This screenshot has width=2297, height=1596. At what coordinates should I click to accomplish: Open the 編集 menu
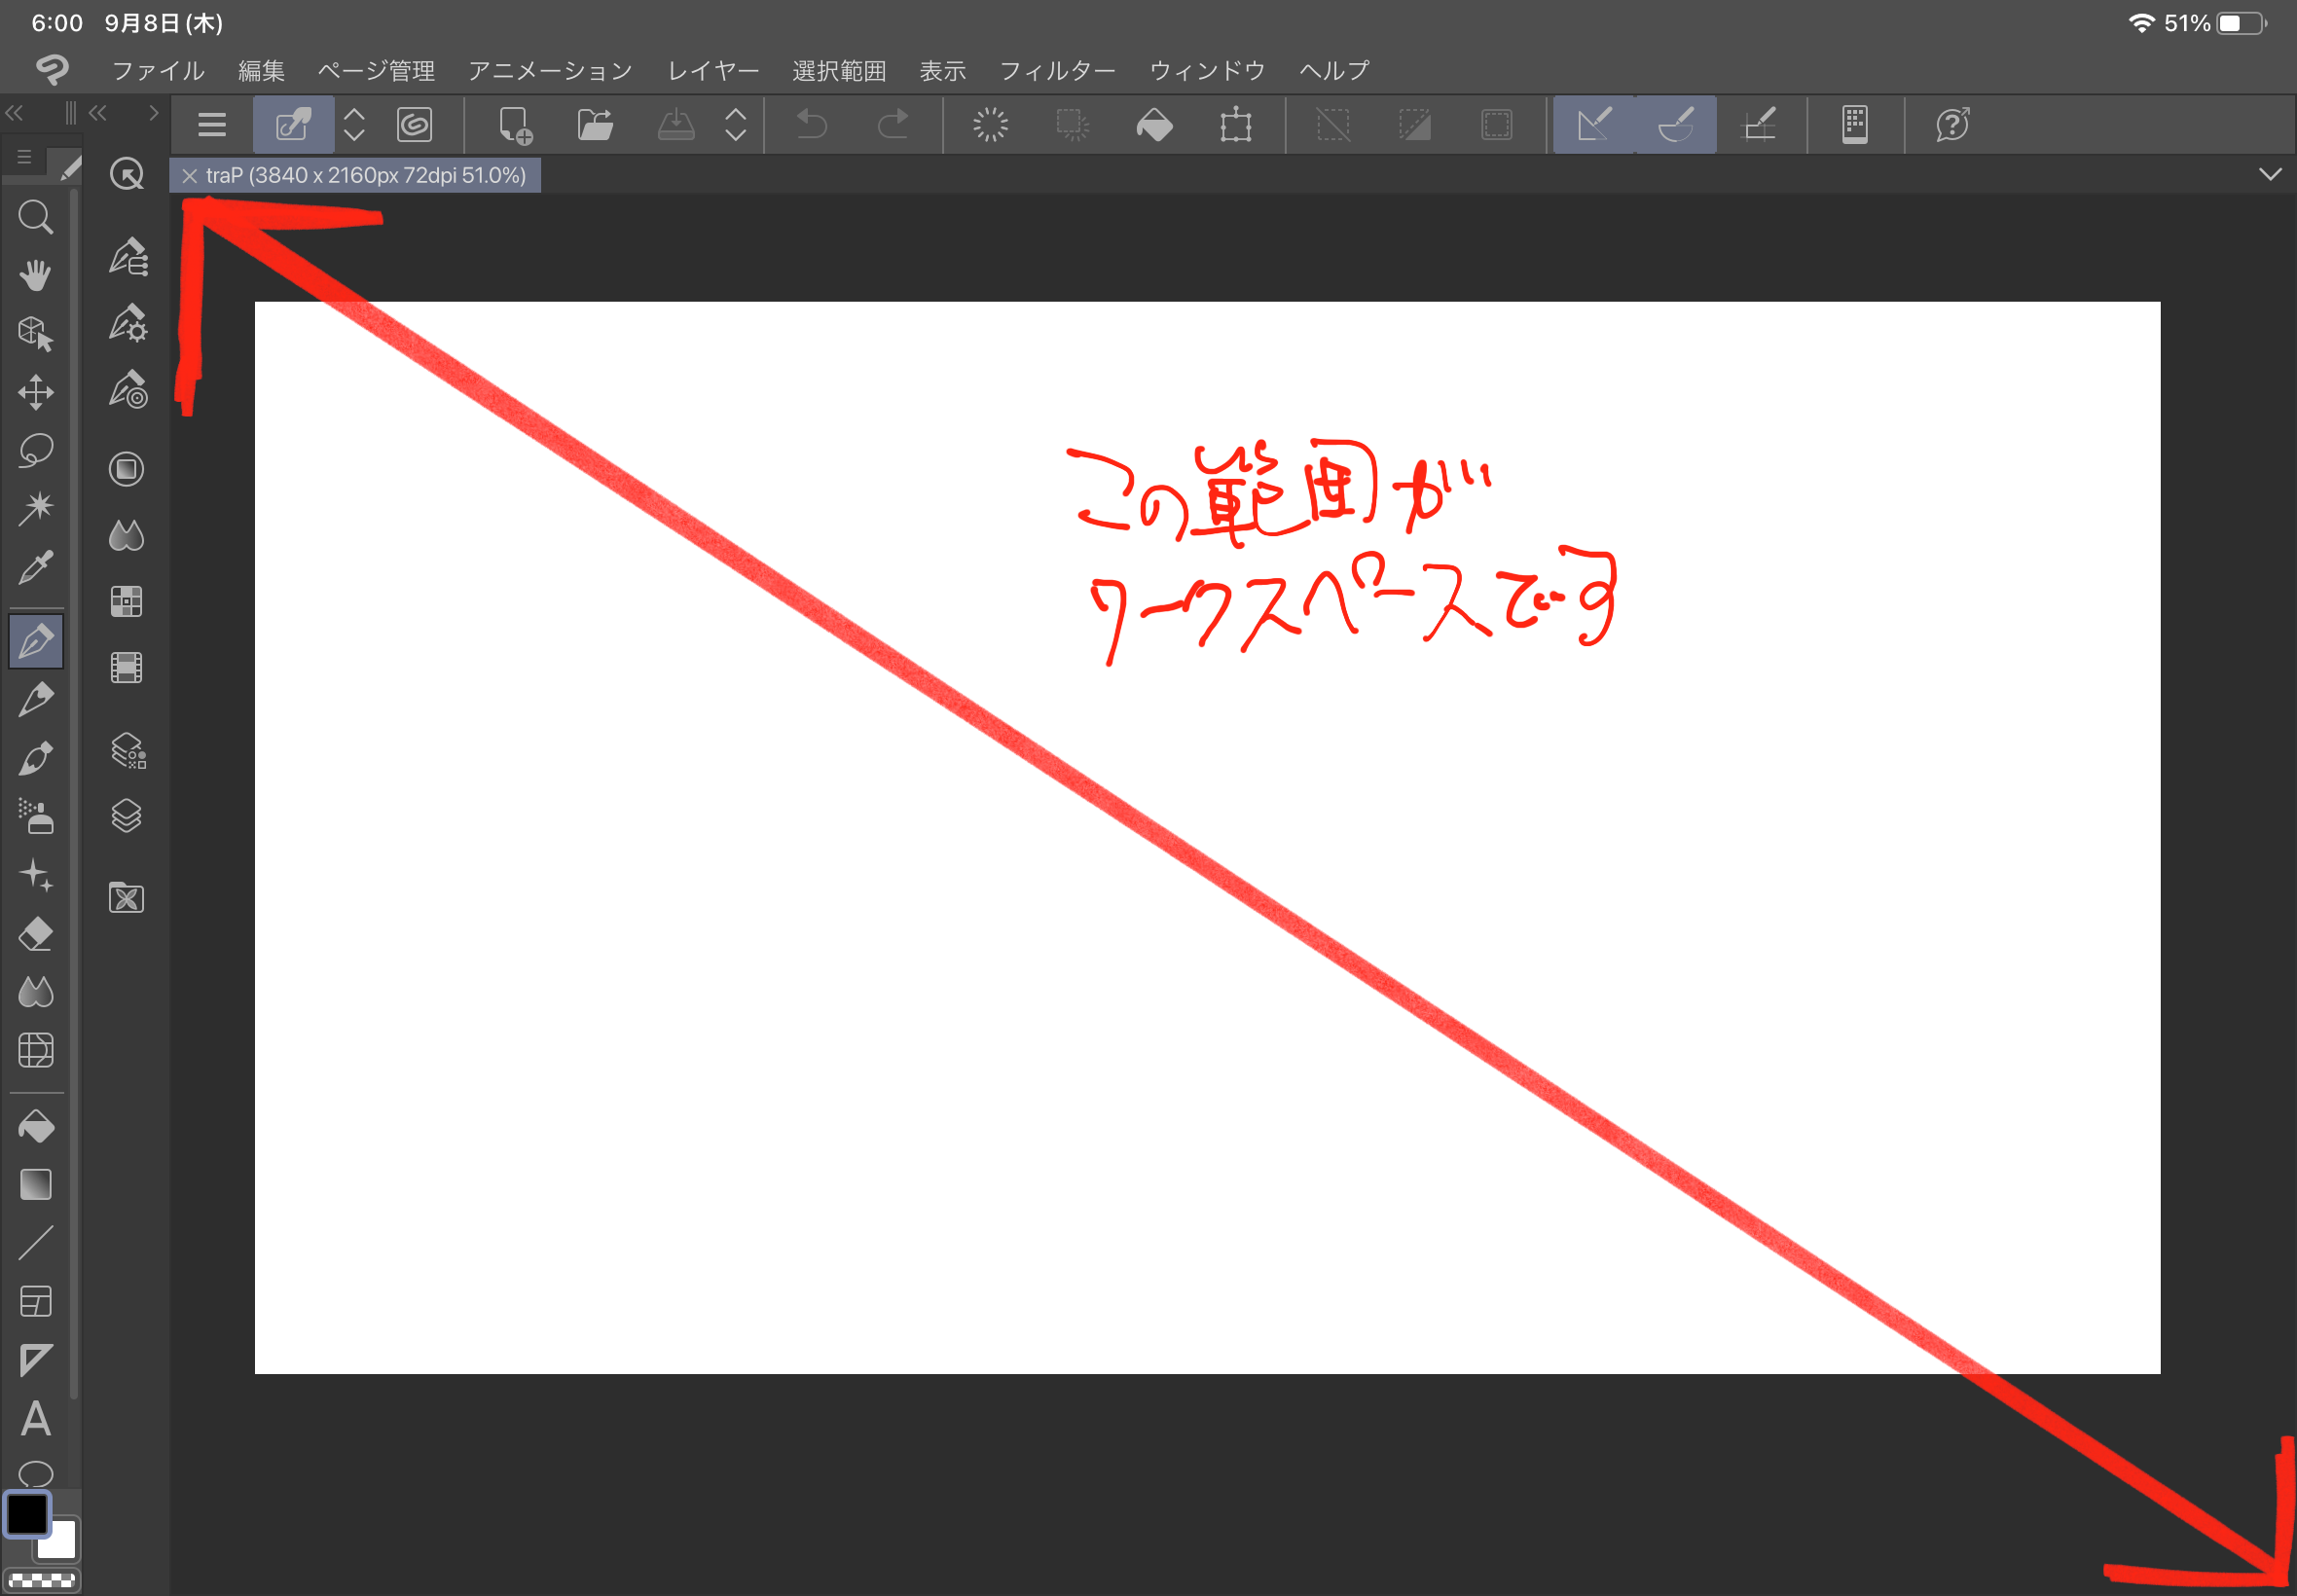[x=261, y=70]
